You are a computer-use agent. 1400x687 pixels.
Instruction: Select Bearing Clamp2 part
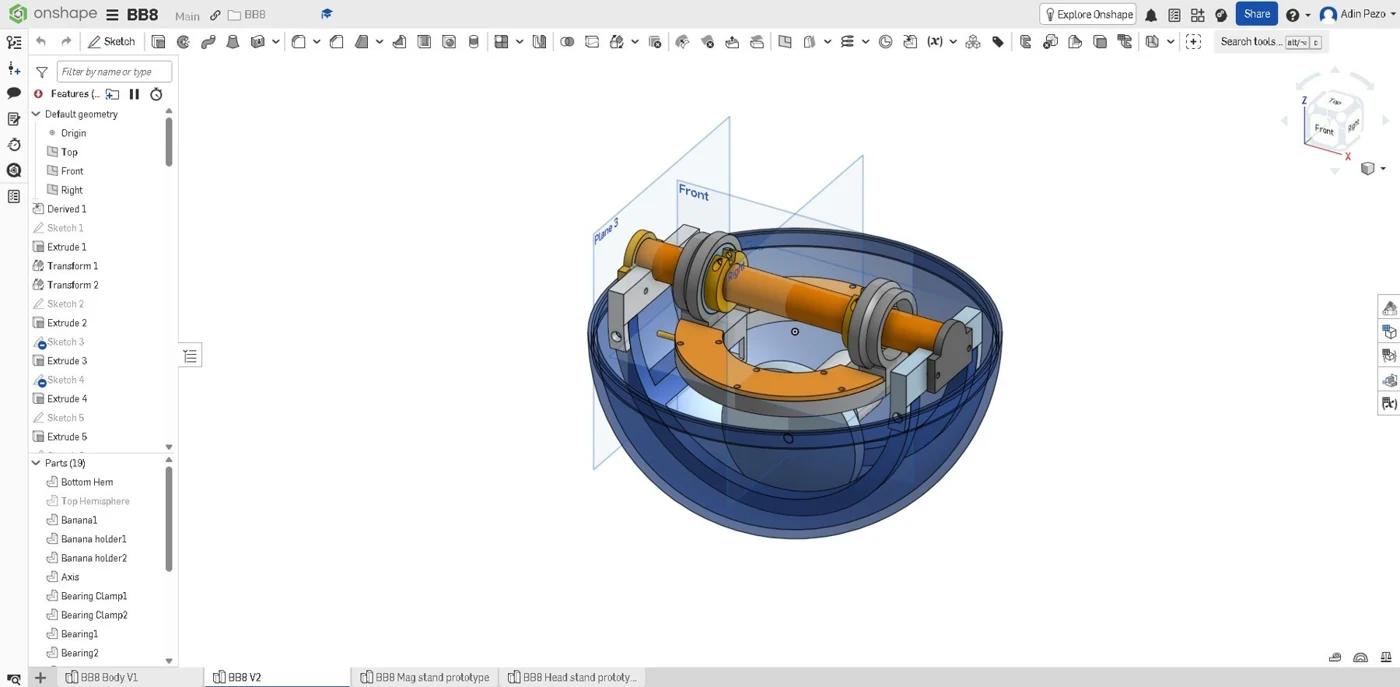coord(94,615)
